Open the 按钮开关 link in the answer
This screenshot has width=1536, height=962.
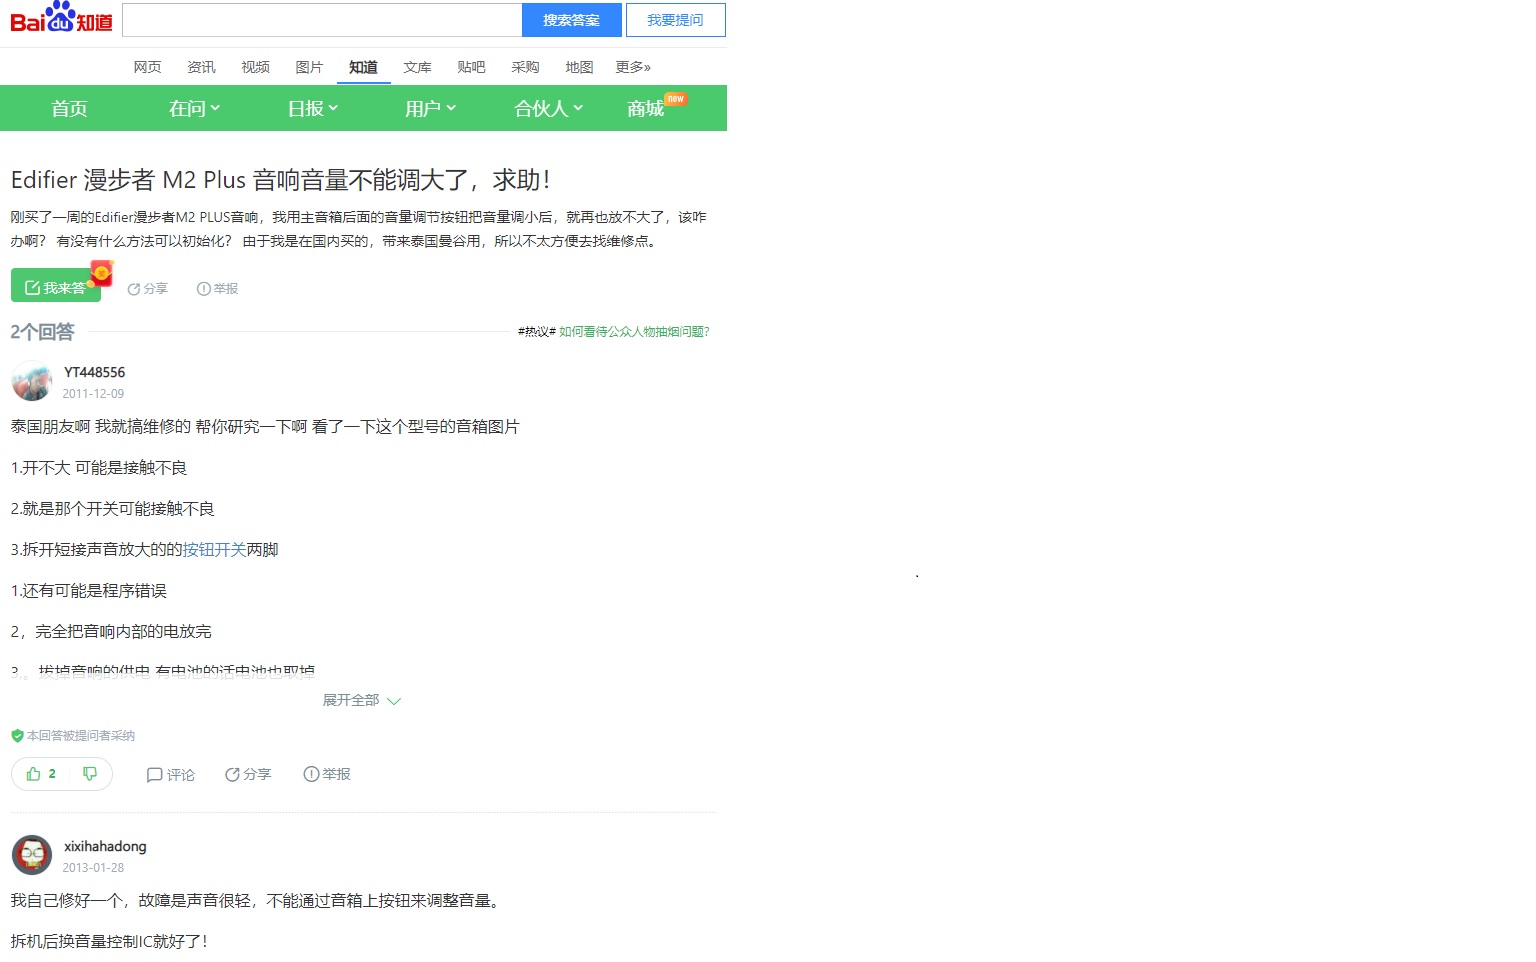[x=214, y=549]
